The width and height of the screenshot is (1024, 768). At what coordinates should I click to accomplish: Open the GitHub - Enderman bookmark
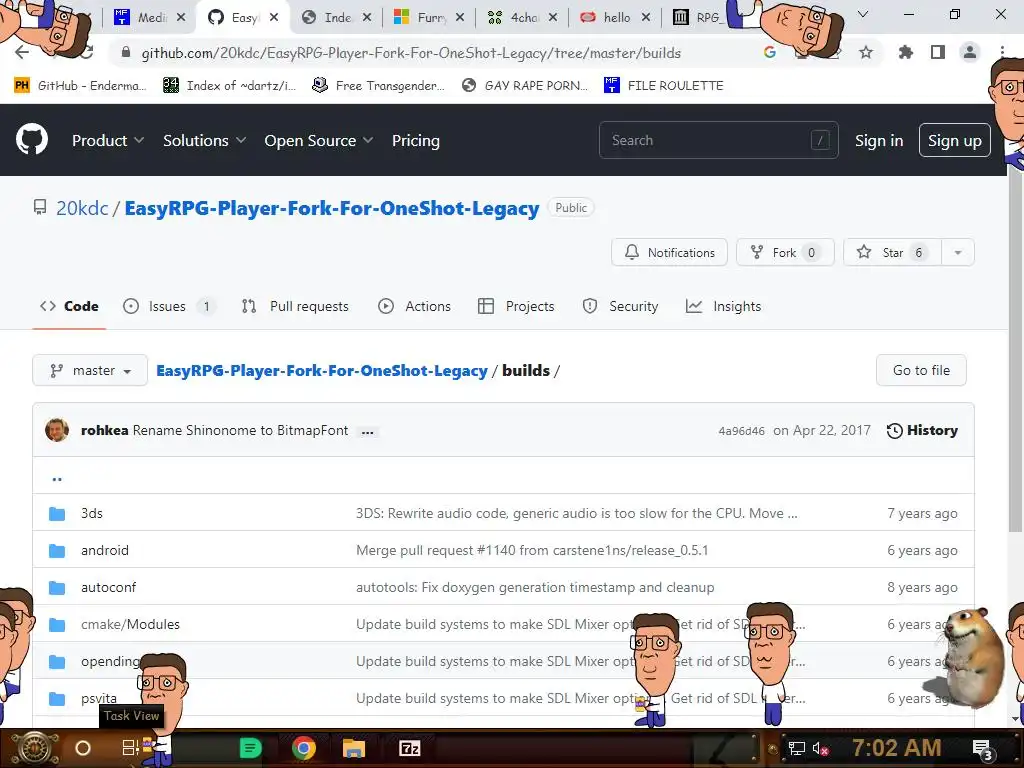pos(80,86)
